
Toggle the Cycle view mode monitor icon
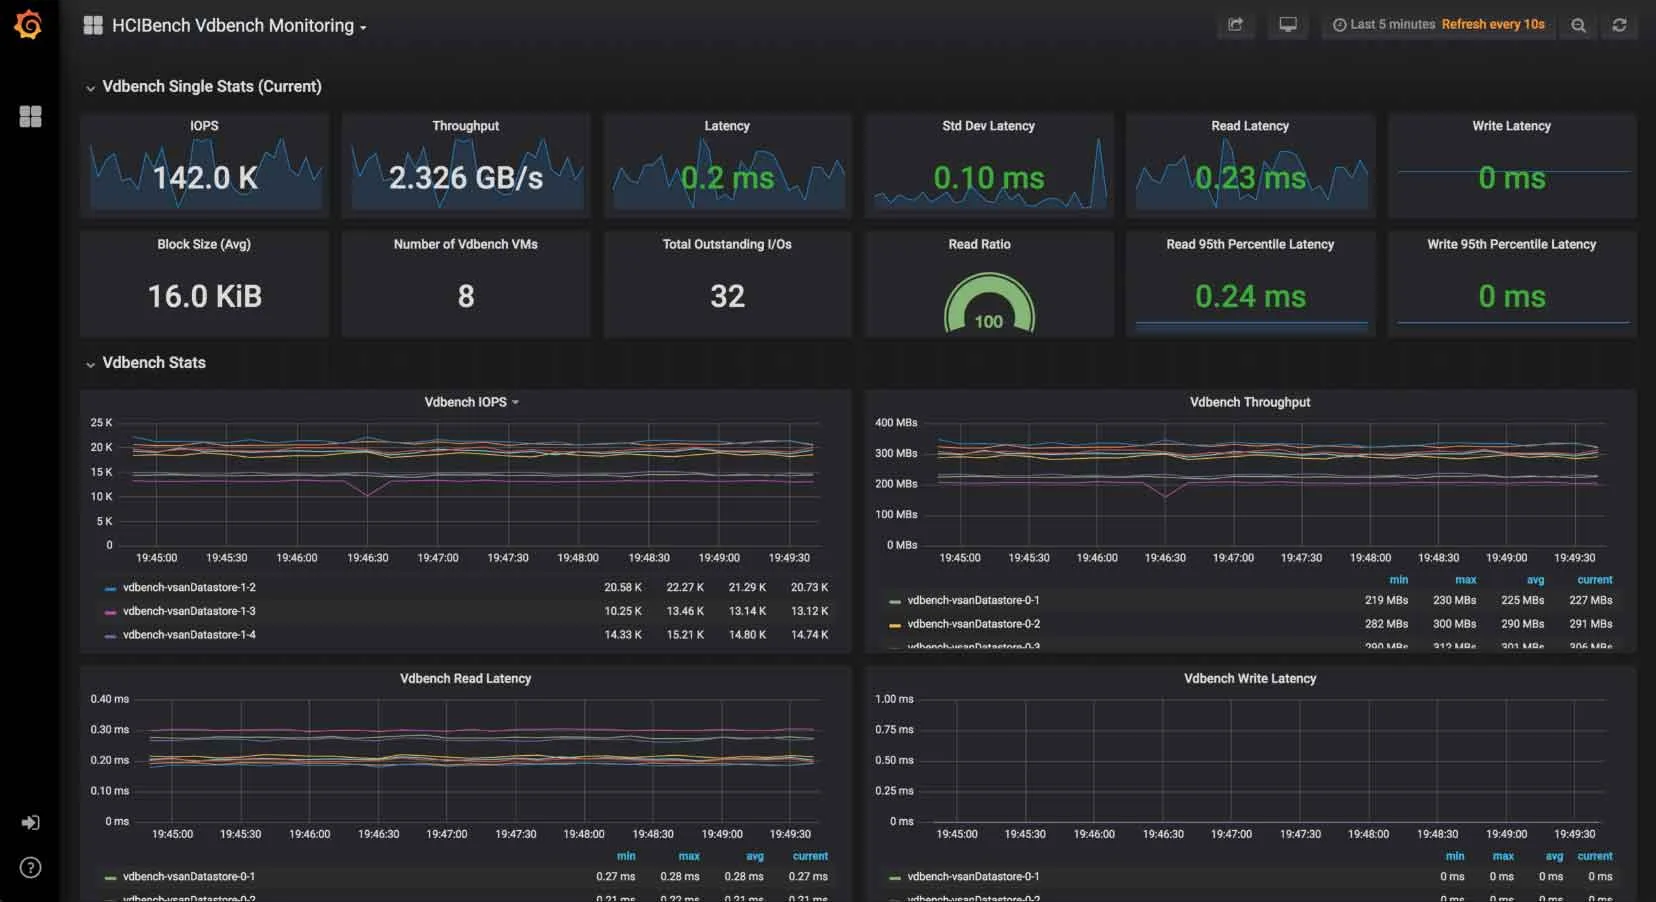1288,25
